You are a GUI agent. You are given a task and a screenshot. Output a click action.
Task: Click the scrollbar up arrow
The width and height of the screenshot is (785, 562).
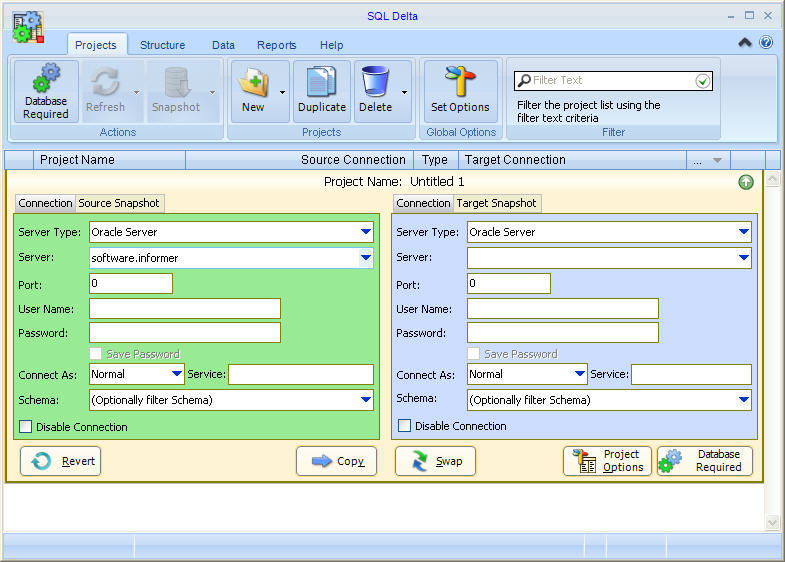[x=772, y=179]
